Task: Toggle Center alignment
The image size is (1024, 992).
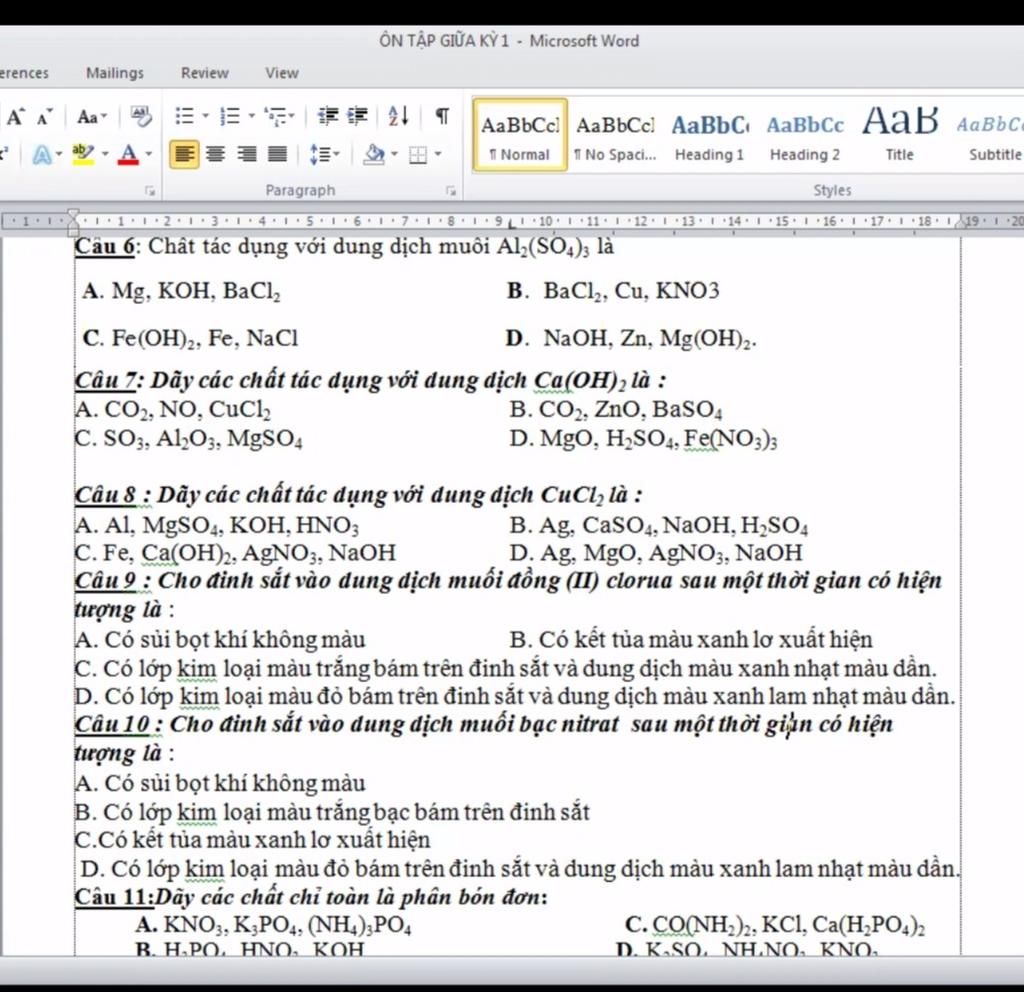Action: click(x=216, y=155)
